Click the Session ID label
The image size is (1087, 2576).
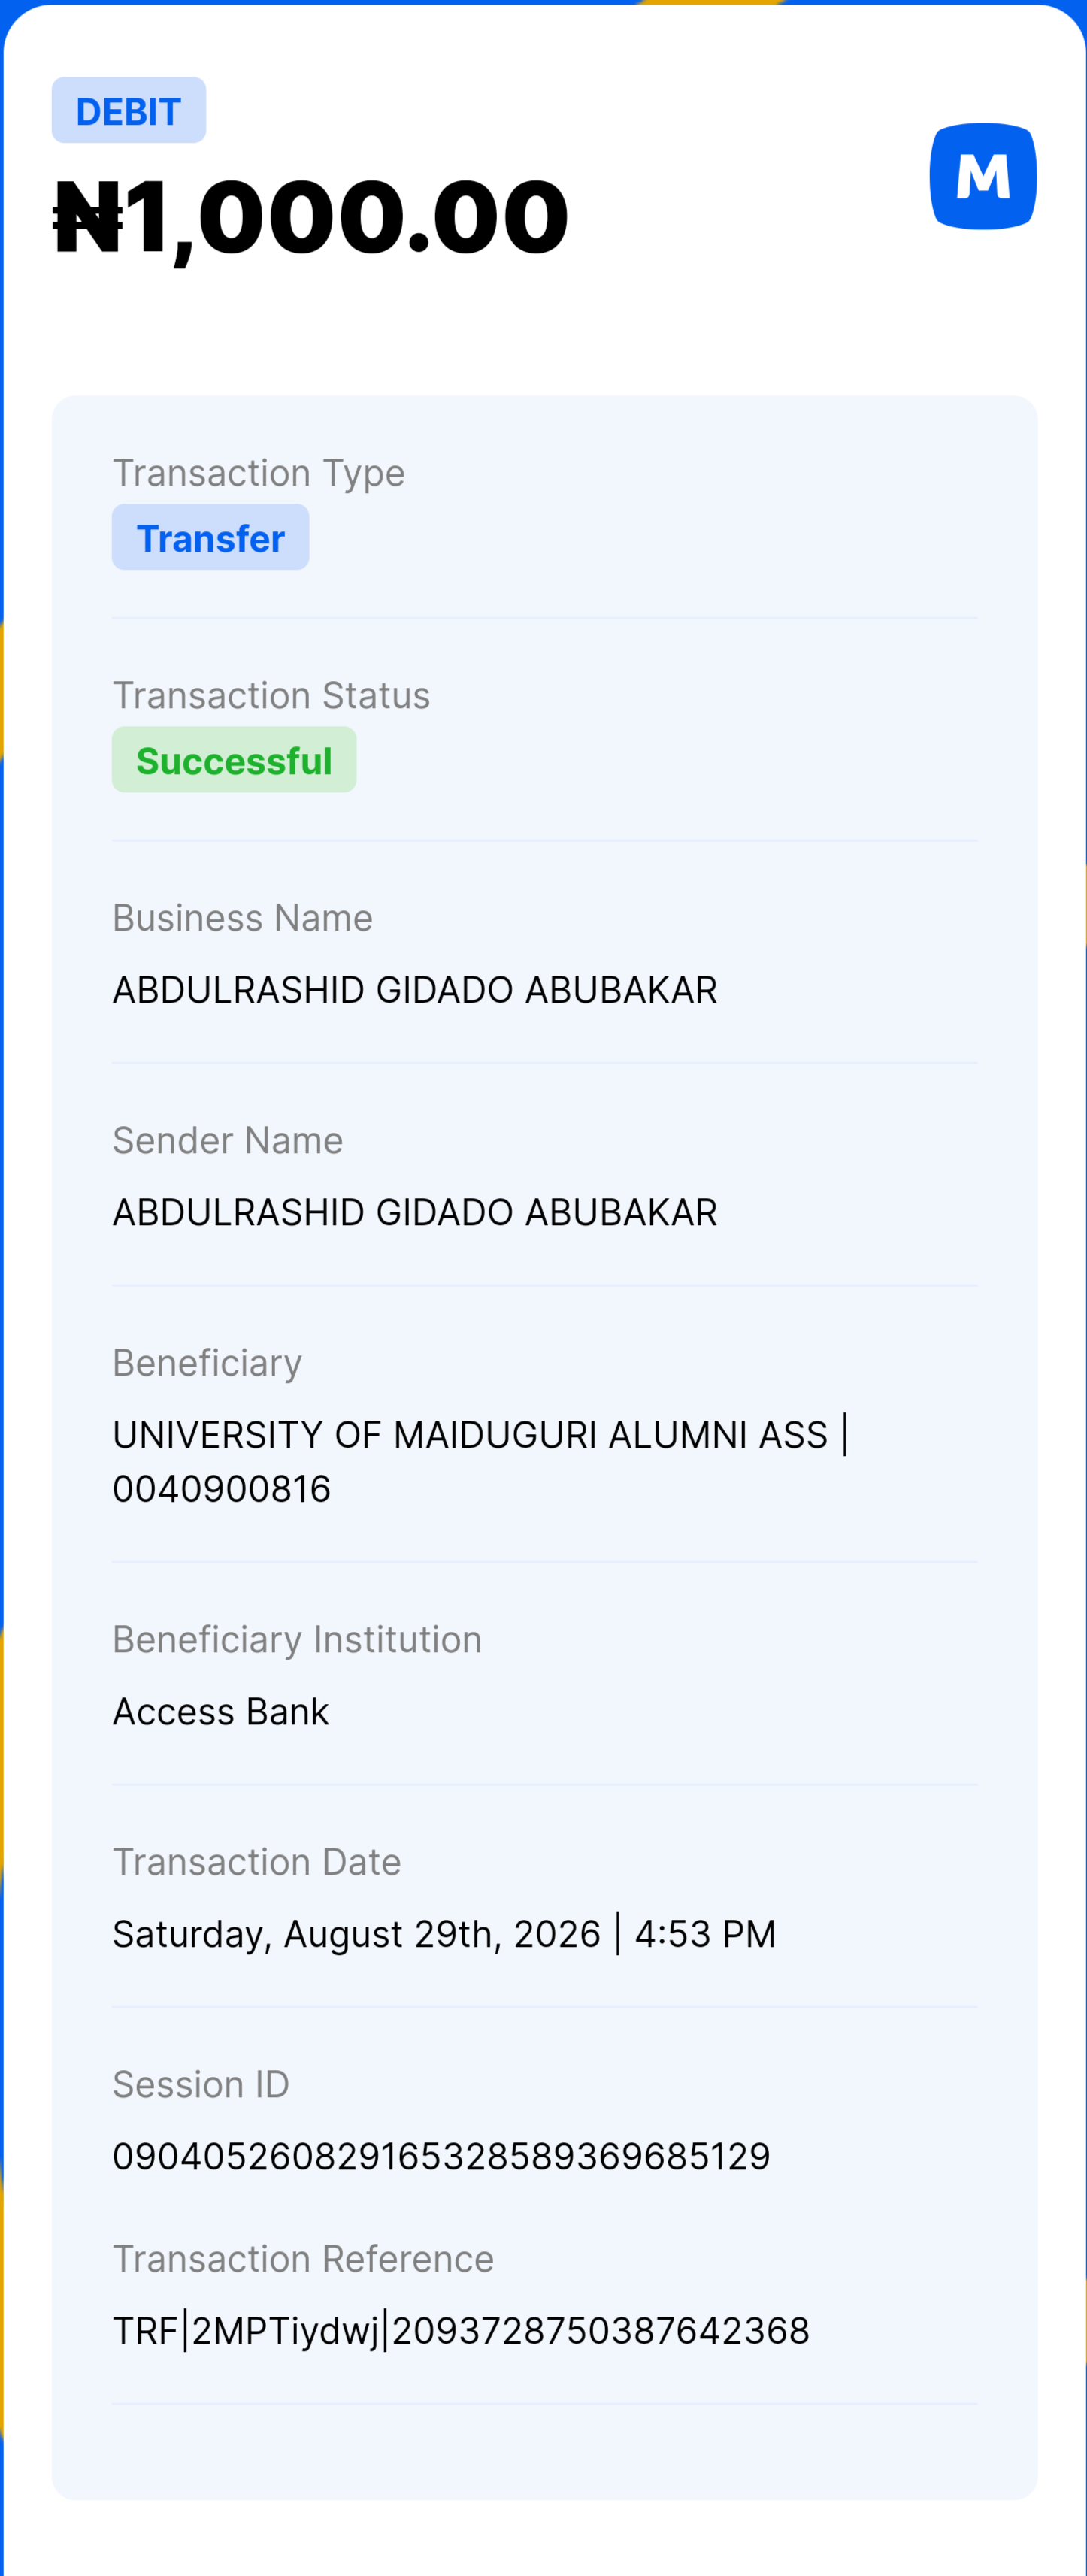201,2084
